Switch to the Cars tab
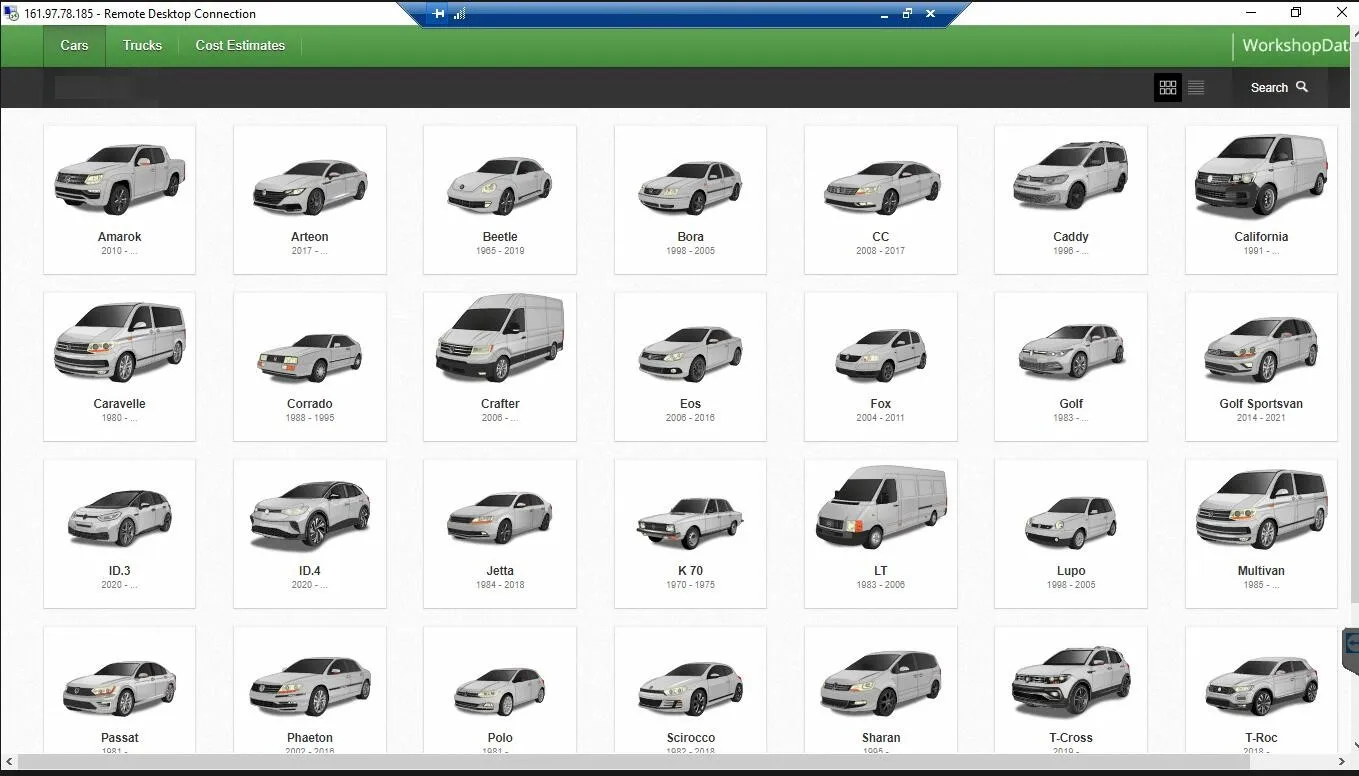The width and height of the screenshot is (1359, 776). [x=74, y=46]
